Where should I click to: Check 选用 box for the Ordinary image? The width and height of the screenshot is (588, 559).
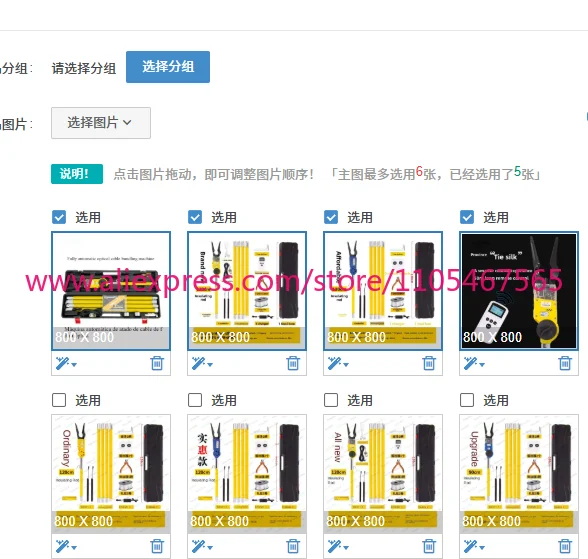(x=59, y=400)
